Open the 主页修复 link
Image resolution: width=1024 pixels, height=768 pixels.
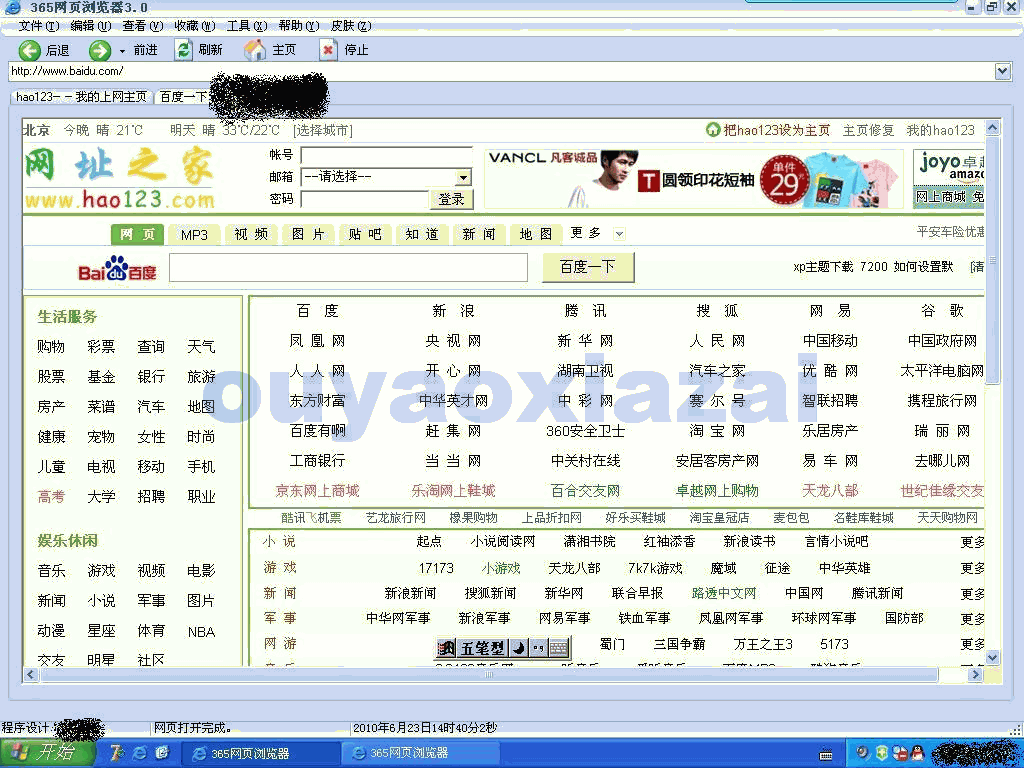point(868,130)
